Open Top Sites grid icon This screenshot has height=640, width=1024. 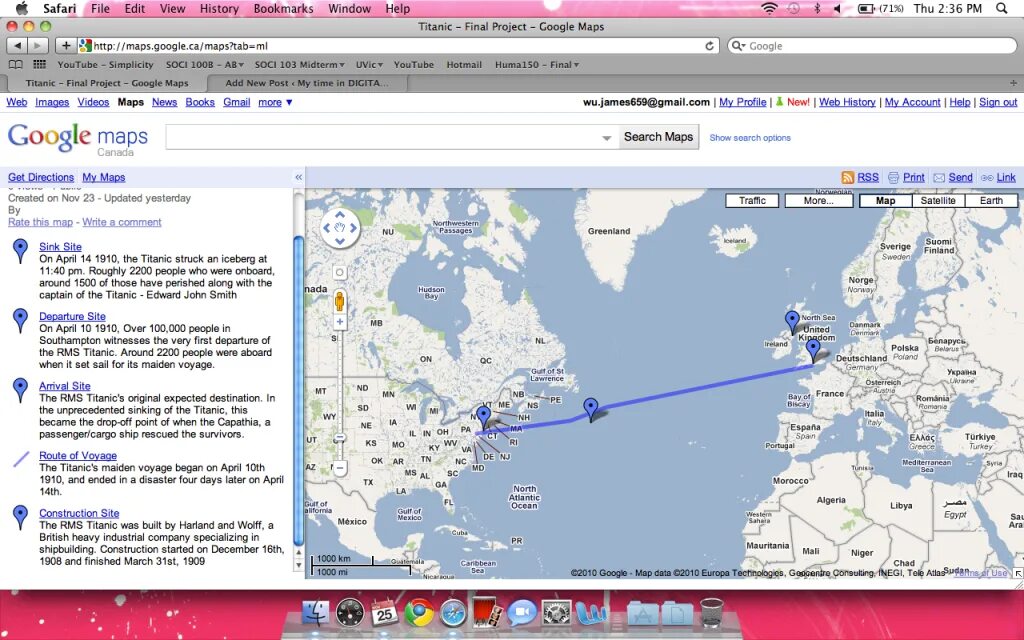[40, 65]
